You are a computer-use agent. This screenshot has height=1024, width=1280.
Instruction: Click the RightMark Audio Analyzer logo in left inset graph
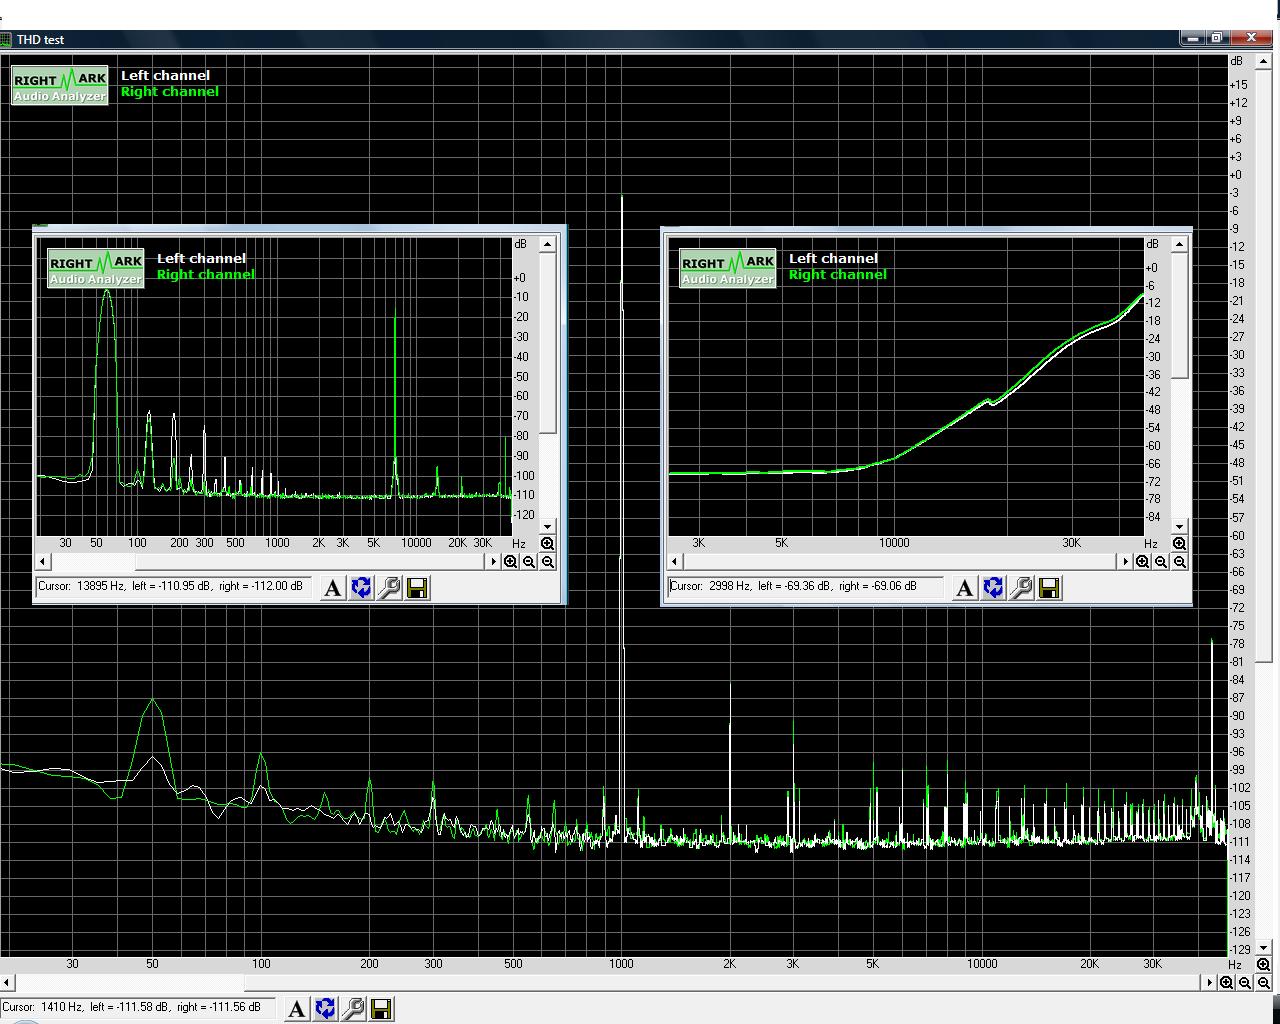[x=96, y=269]
